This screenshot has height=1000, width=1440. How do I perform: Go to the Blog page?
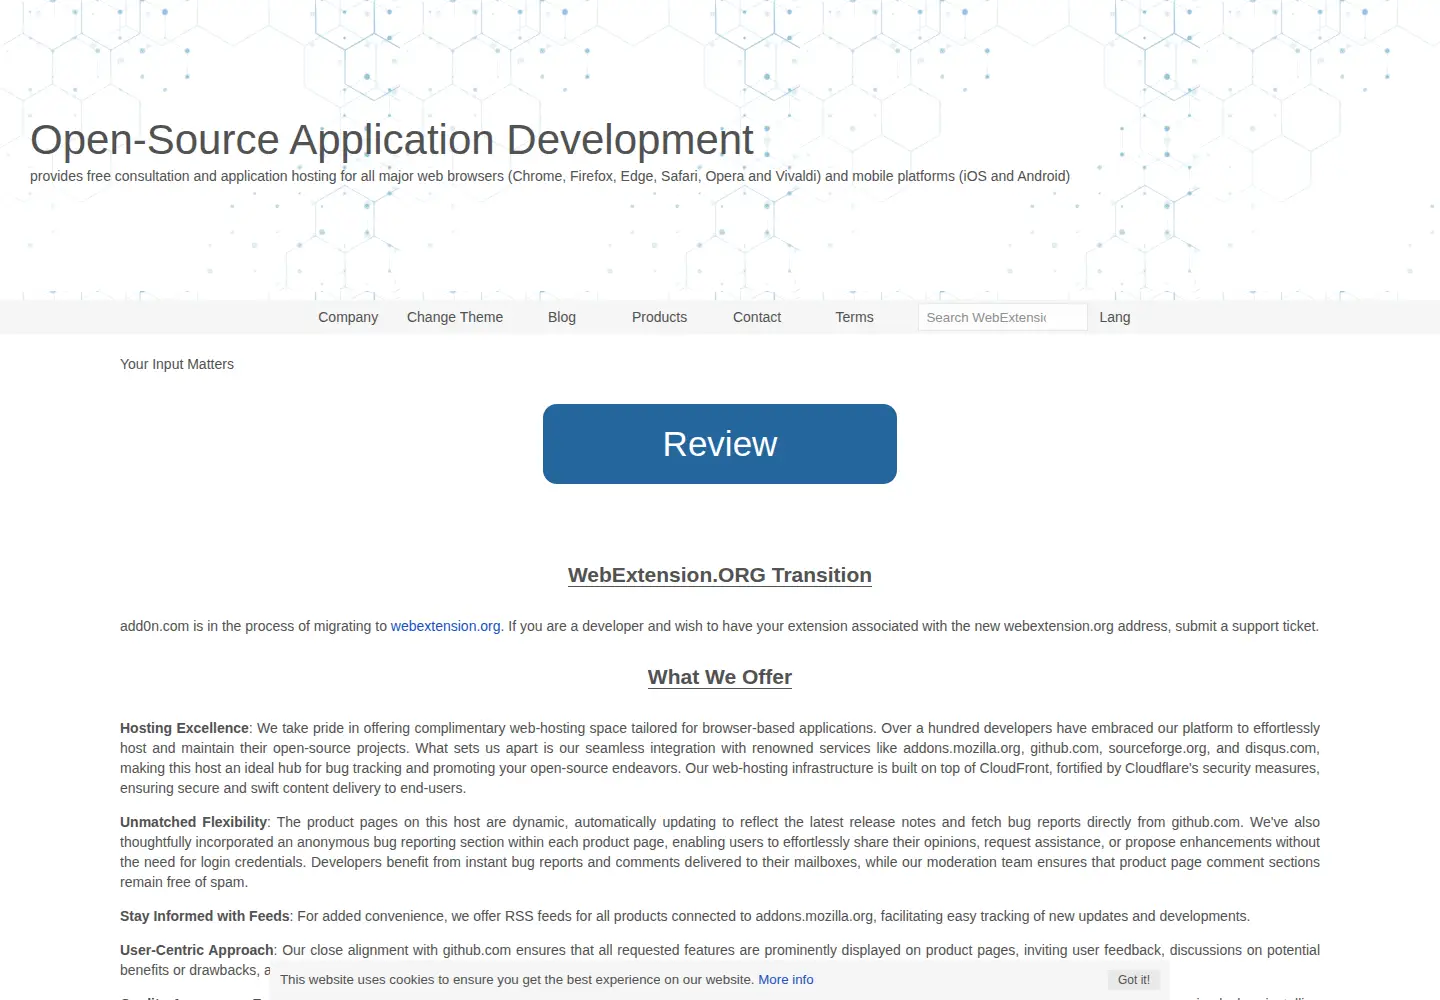562,317
